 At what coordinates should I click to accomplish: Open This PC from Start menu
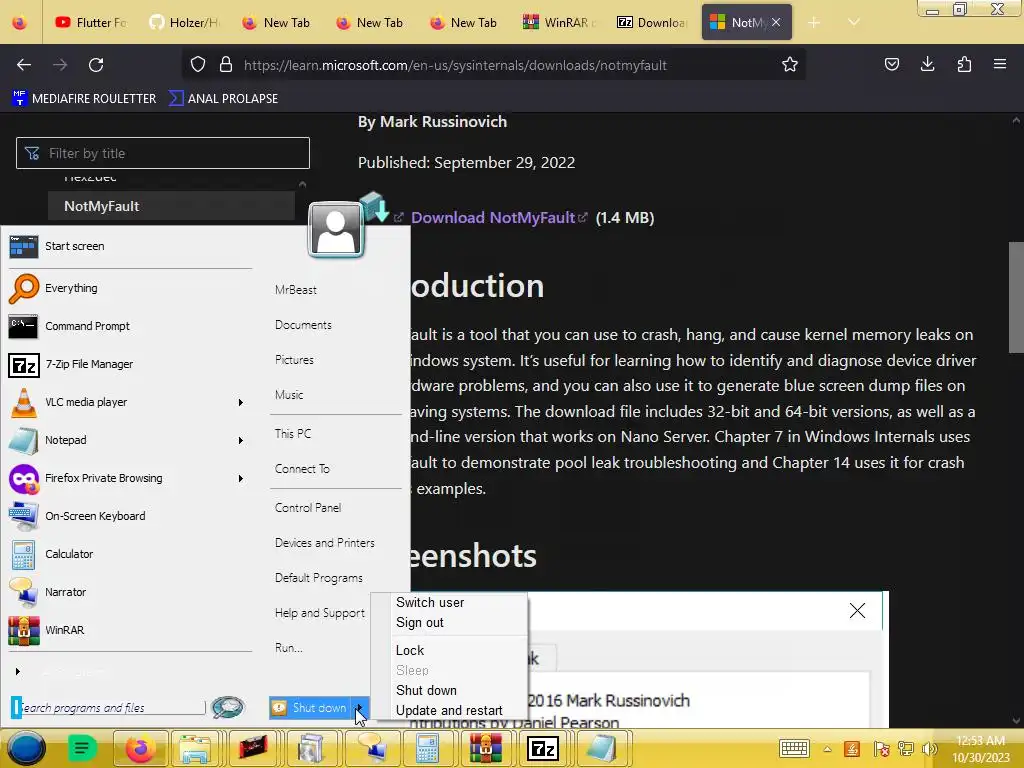(x=293, y=434)
